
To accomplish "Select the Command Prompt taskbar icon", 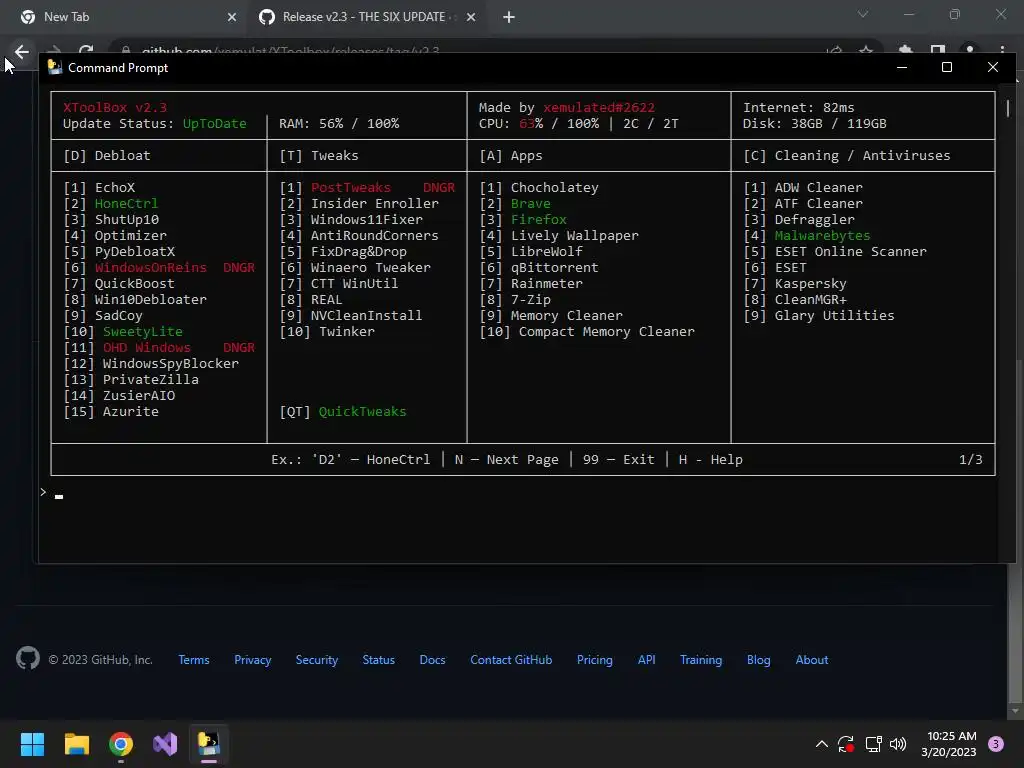I will (x=209, y=744).
